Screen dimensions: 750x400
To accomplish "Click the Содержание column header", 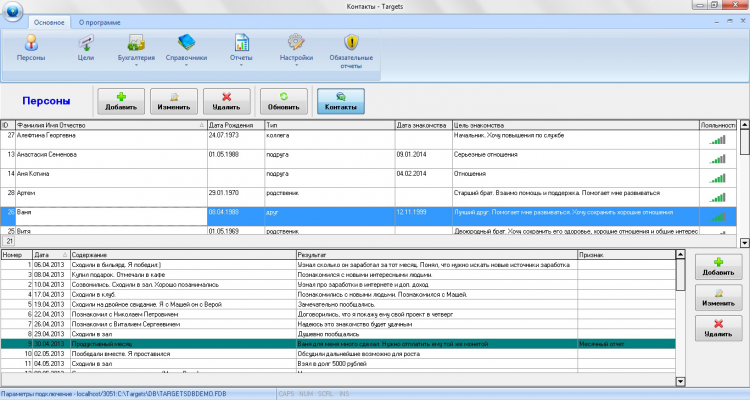I will click(183, 255).
